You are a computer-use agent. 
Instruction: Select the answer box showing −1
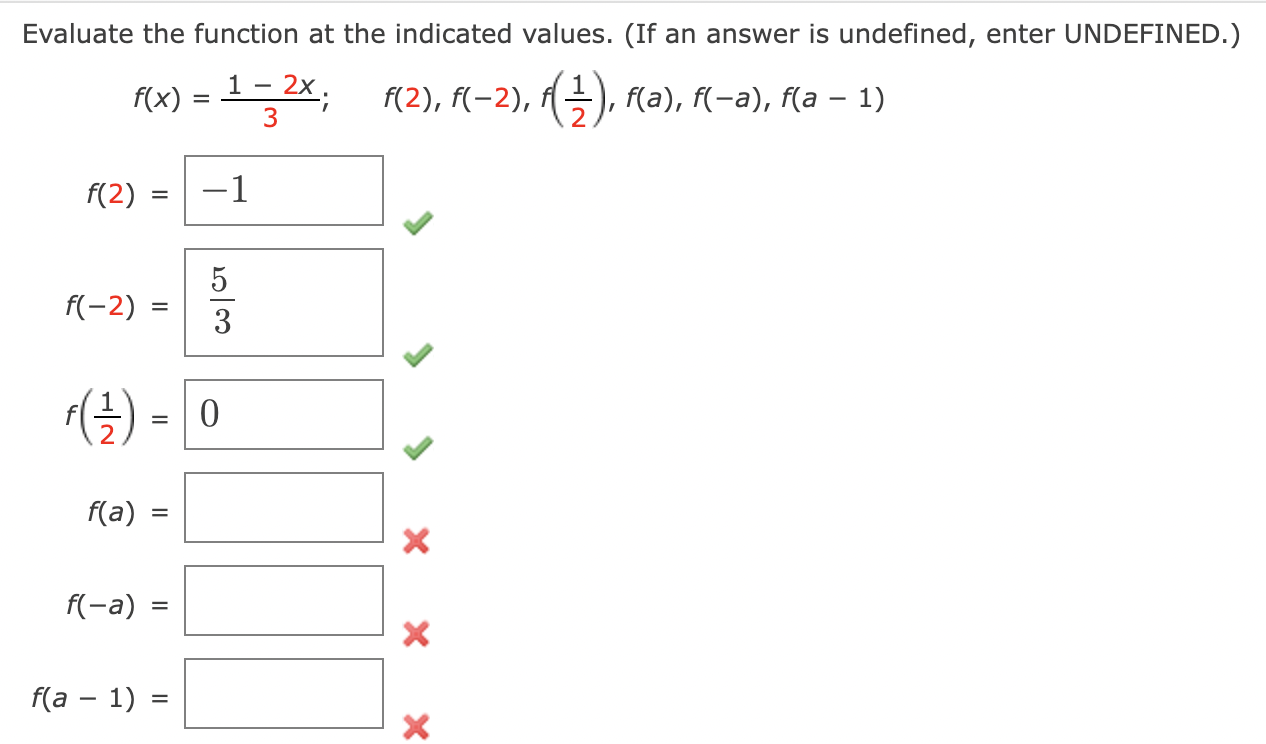pos(283,190)
